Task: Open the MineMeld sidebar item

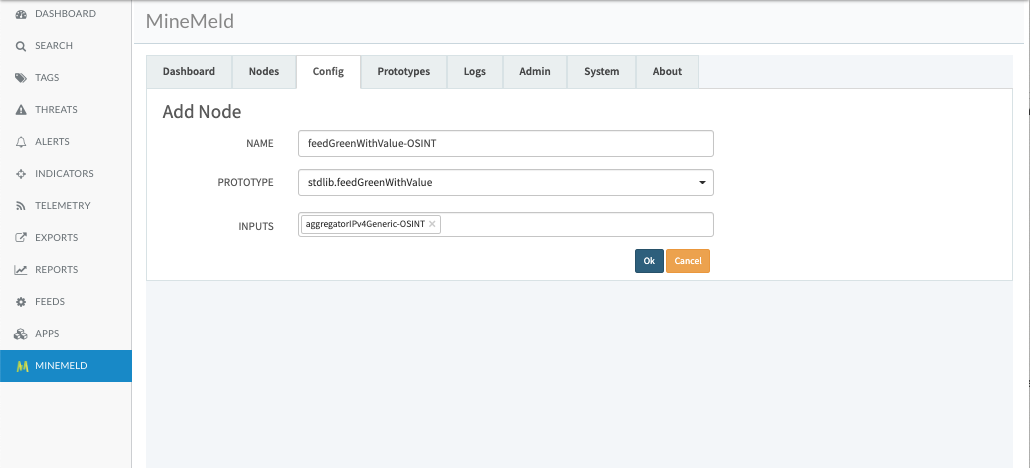Action: [61, 366]
